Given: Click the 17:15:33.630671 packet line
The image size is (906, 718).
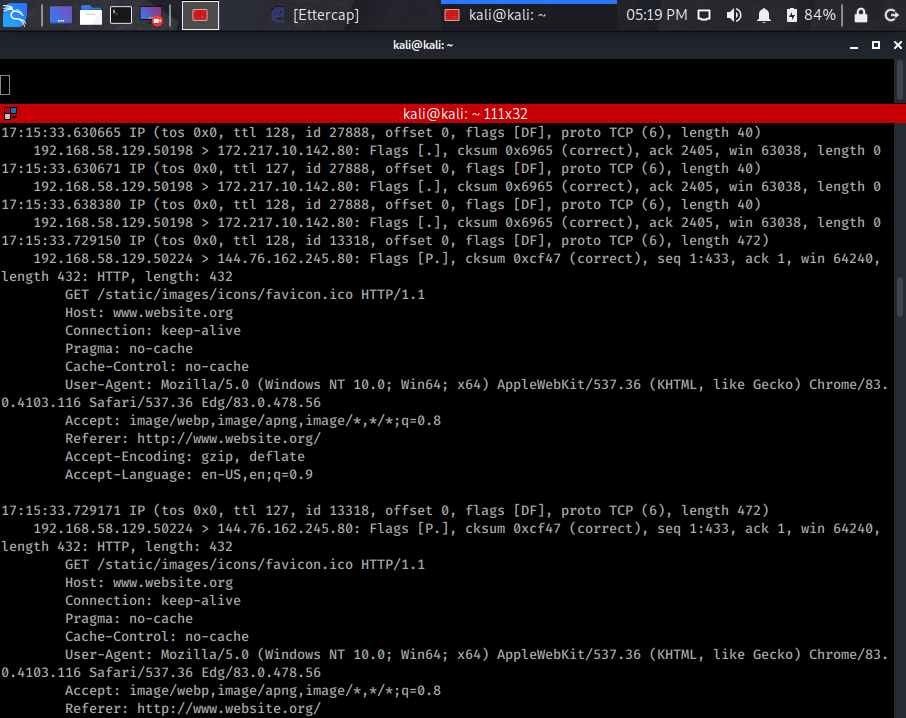Looking at the screenshot, I should [x=381, y=169].
